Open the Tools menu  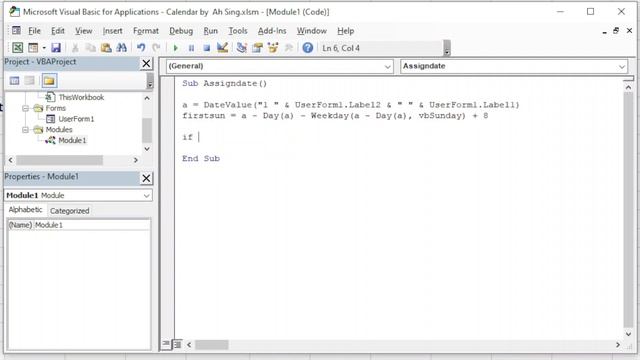pyautogui.click(x=238, y=31)
